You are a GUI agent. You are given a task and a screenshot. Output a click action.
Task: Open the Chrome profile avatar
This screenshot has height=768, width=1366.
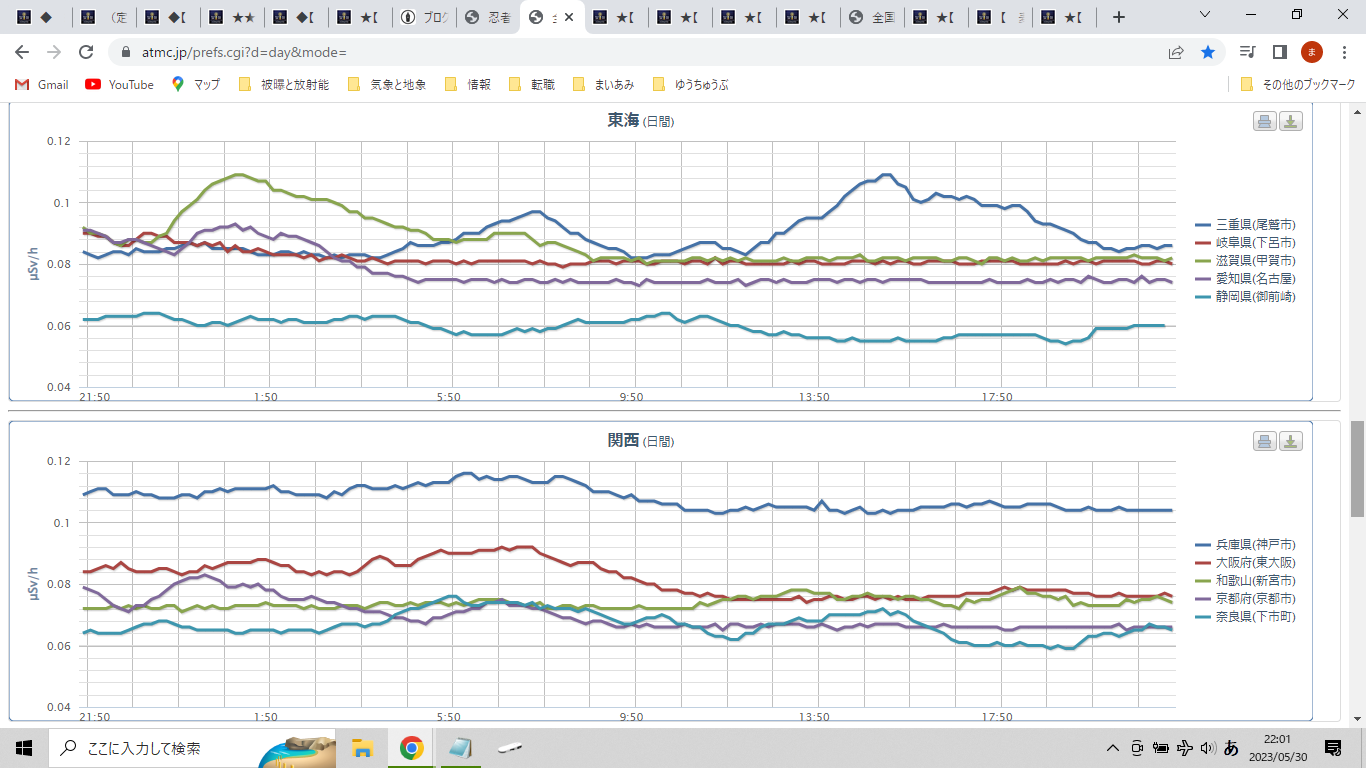pos(1312,52)
